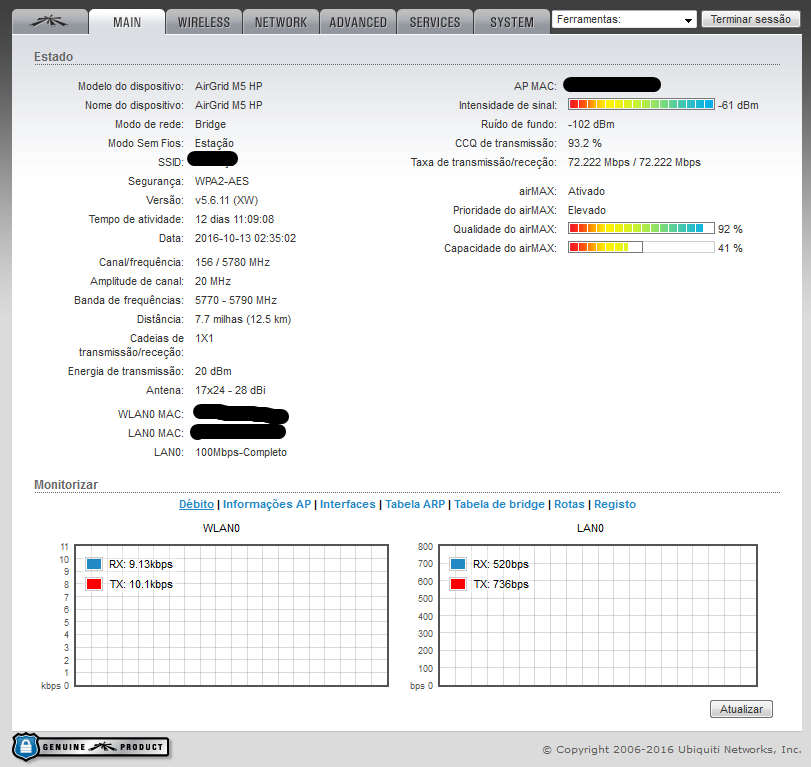This screenshot has height=767, width=811.
Task: Open the Informações AP link
Action: pos(267,504)
